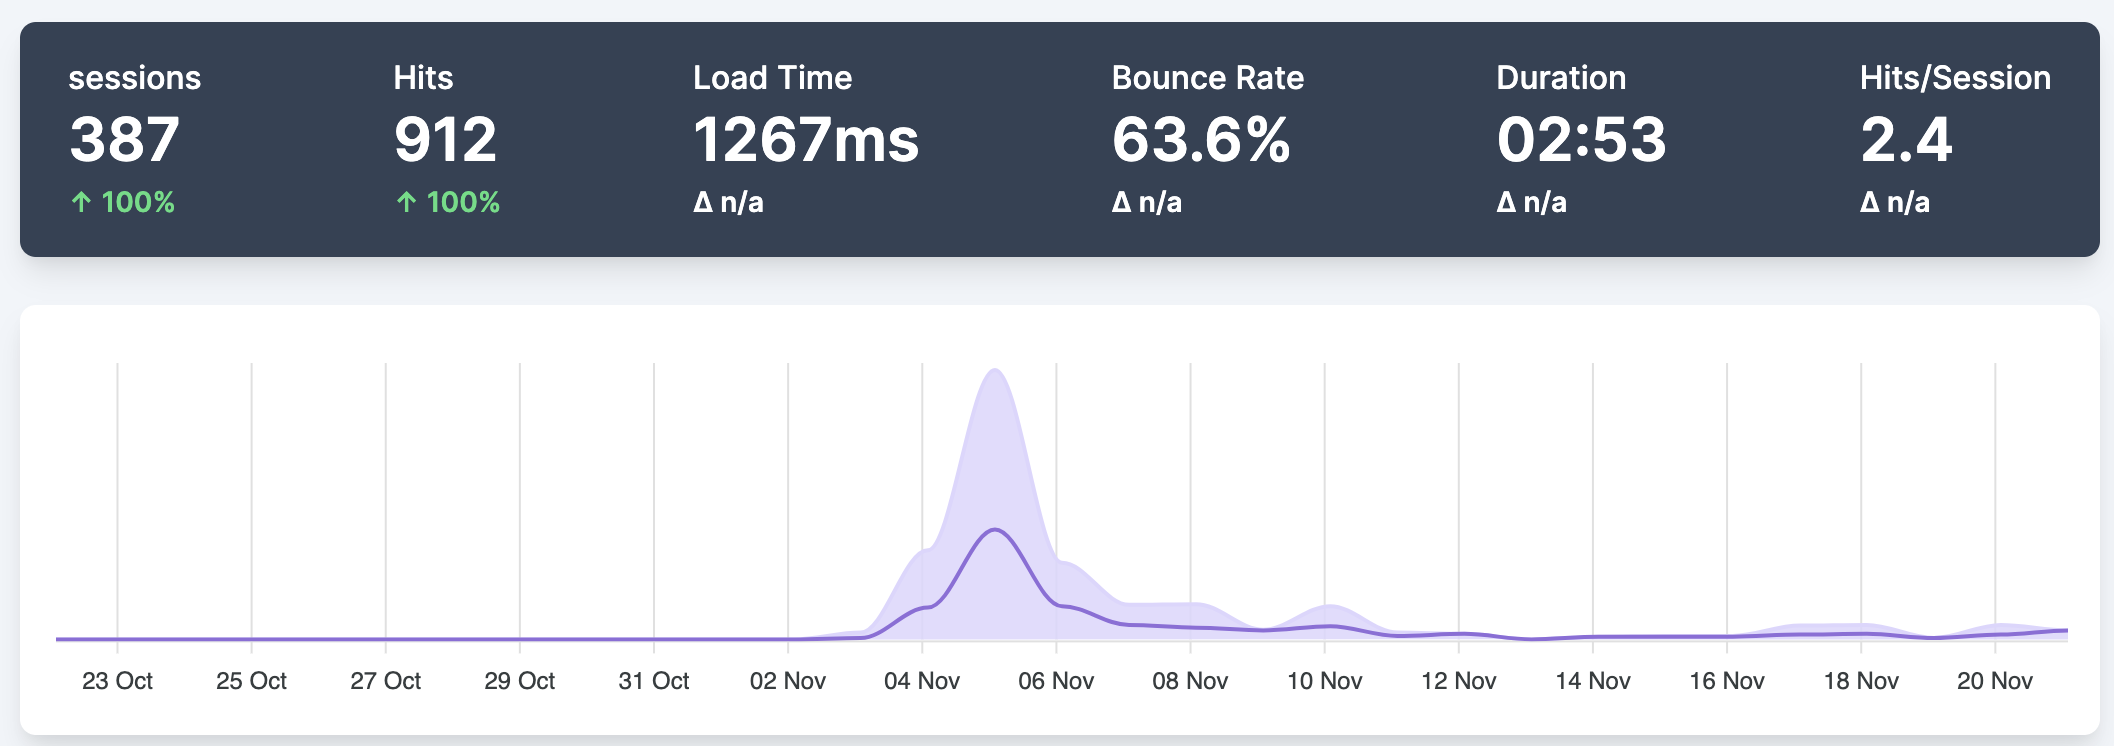Click the delta n/a under Bounce Rate

(1147, 202)
